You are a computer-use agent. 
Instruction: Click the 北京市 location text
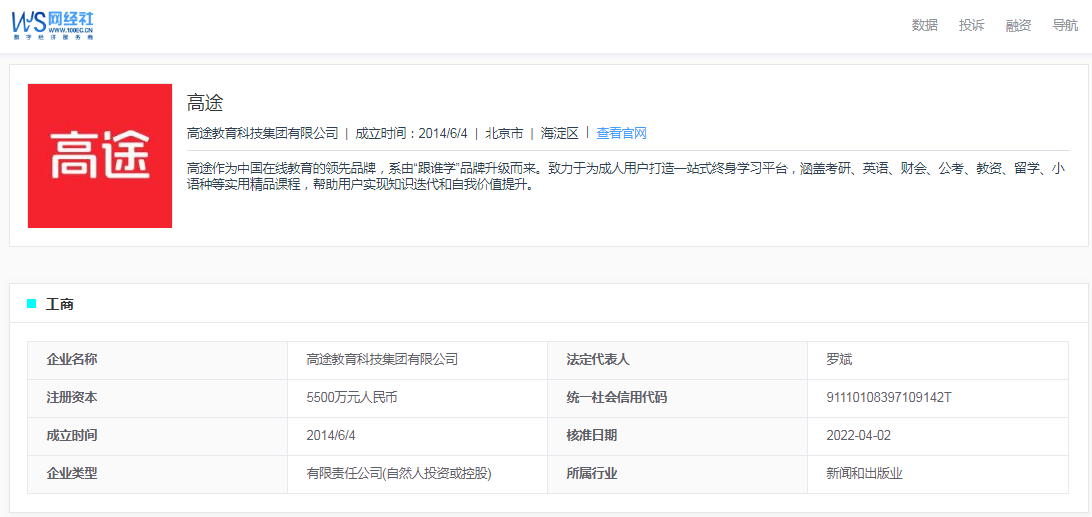pos(504,133)
